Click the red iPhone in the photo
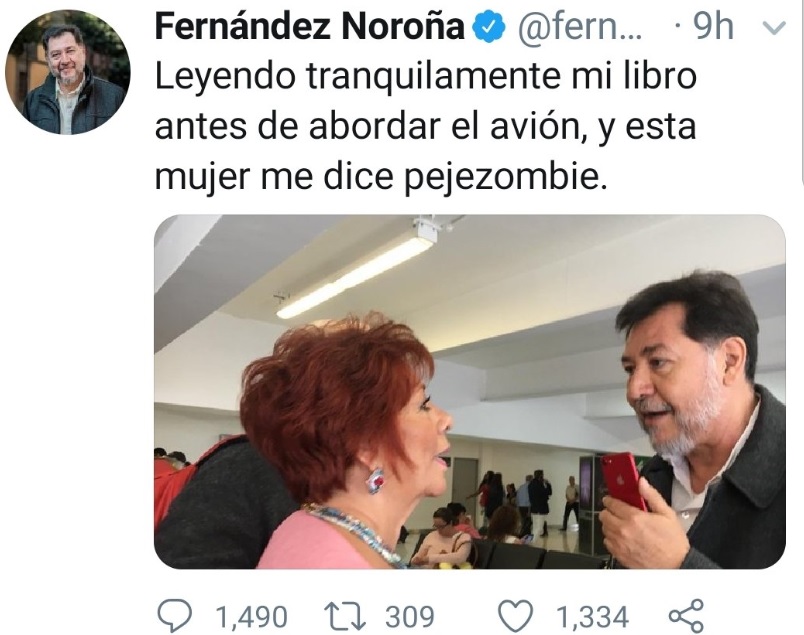The image size is (804, 635). (625, 481)
